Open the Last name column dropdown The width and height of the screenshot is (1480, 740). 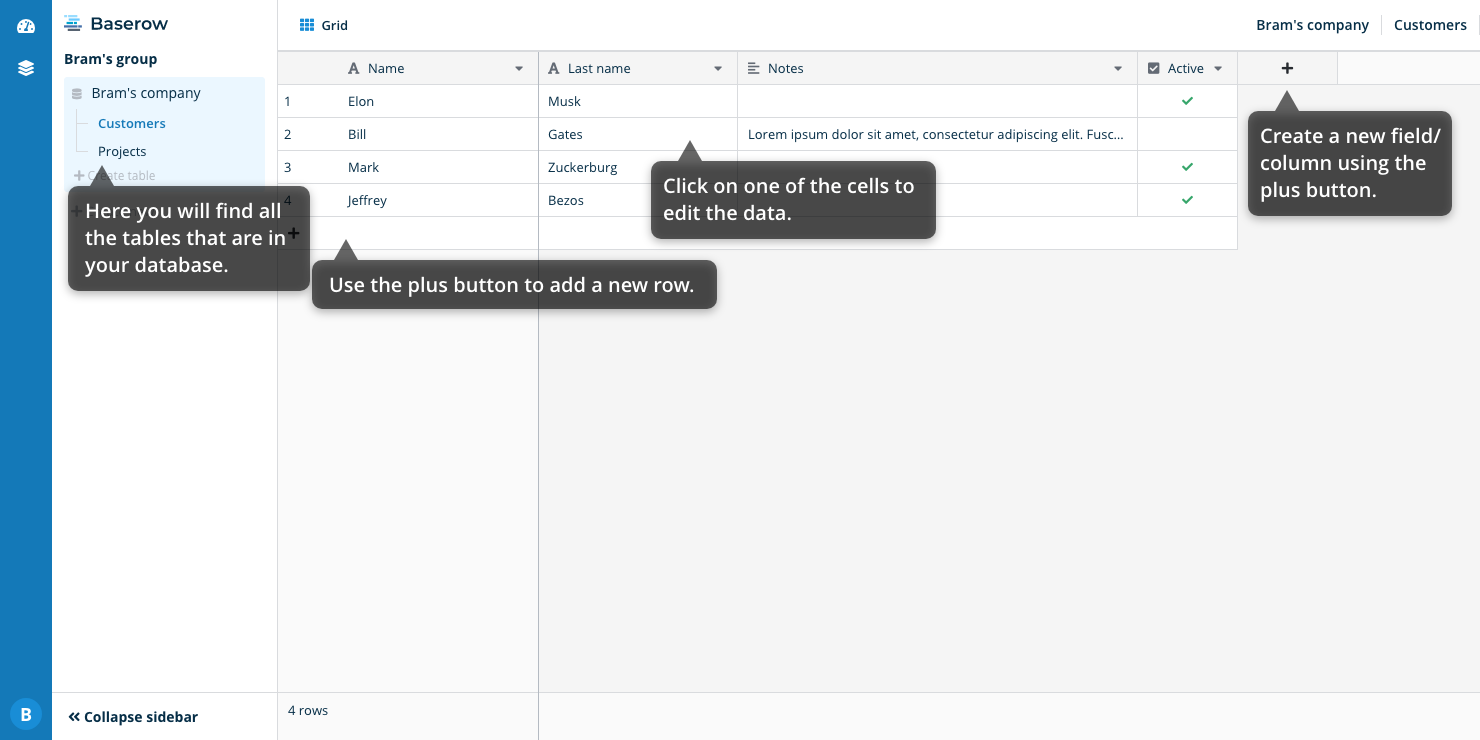click(718, 69)
